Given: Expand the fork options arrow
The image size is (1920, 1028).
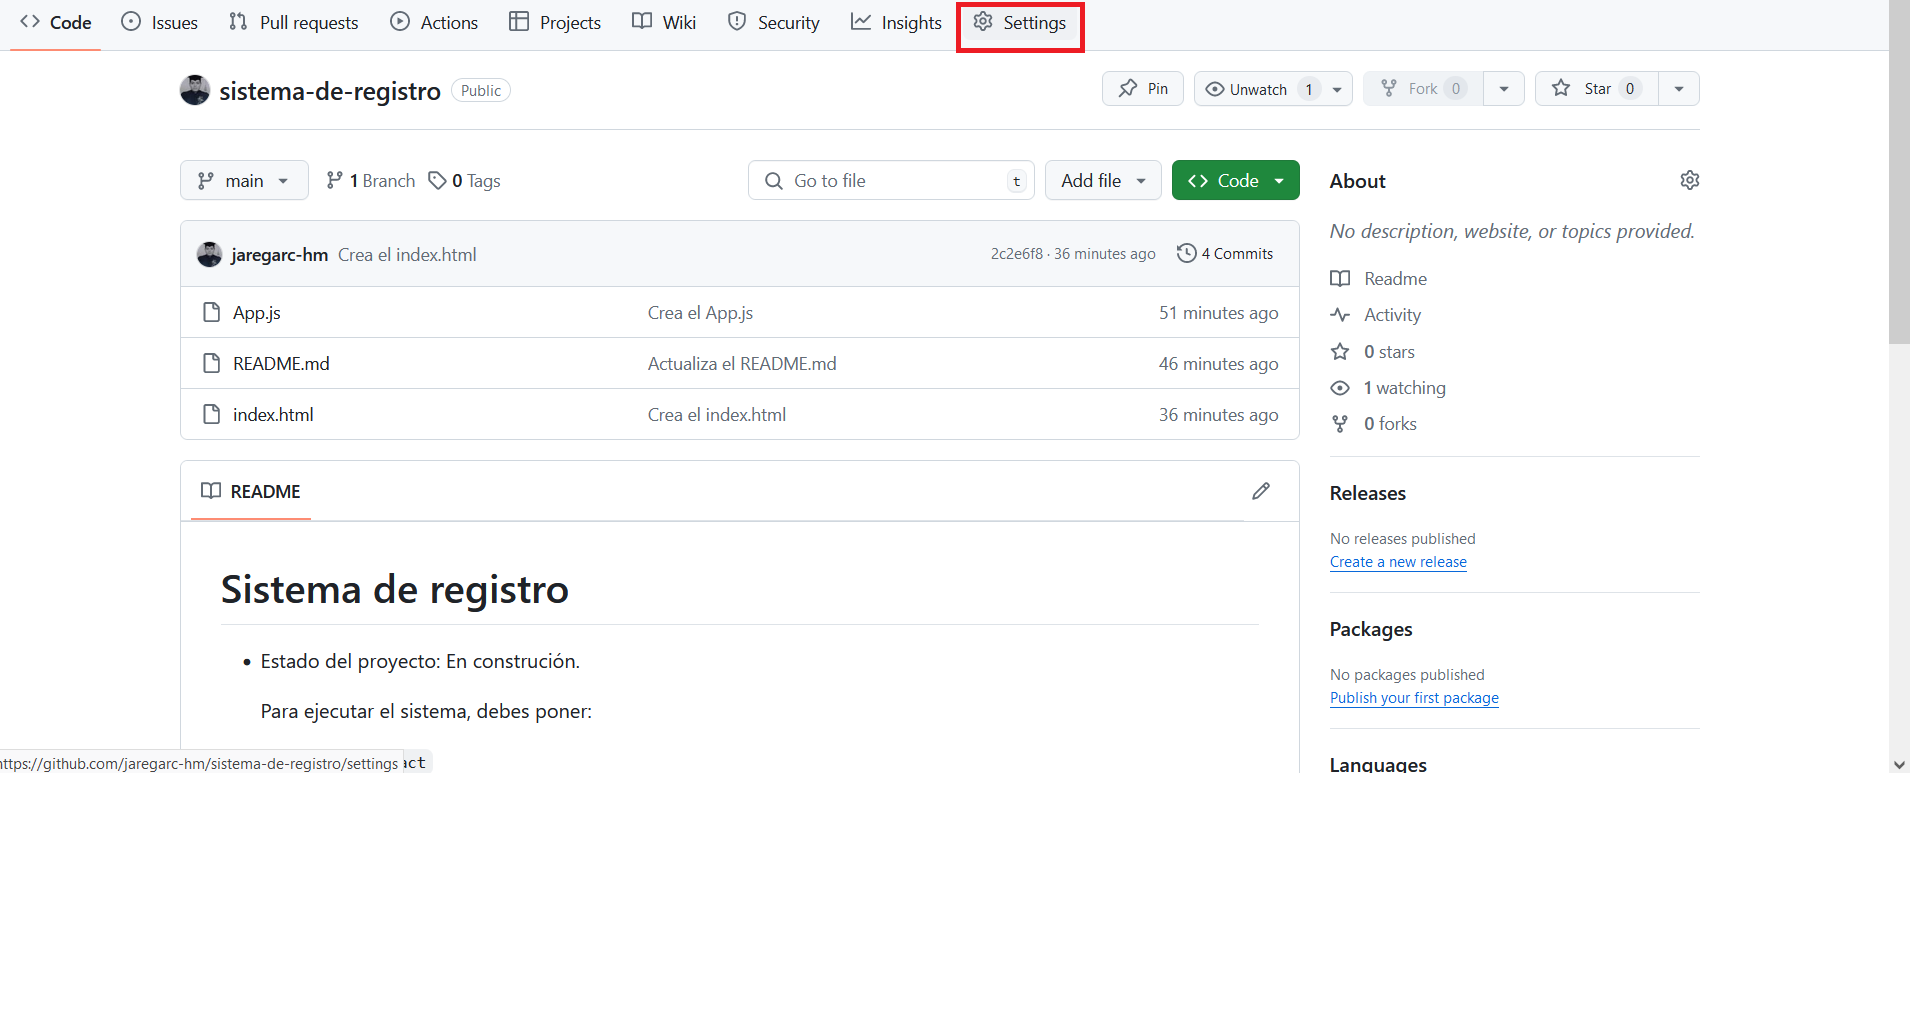Looking at the screenshot, I should pyautogui.click(x=1504, y=89).
